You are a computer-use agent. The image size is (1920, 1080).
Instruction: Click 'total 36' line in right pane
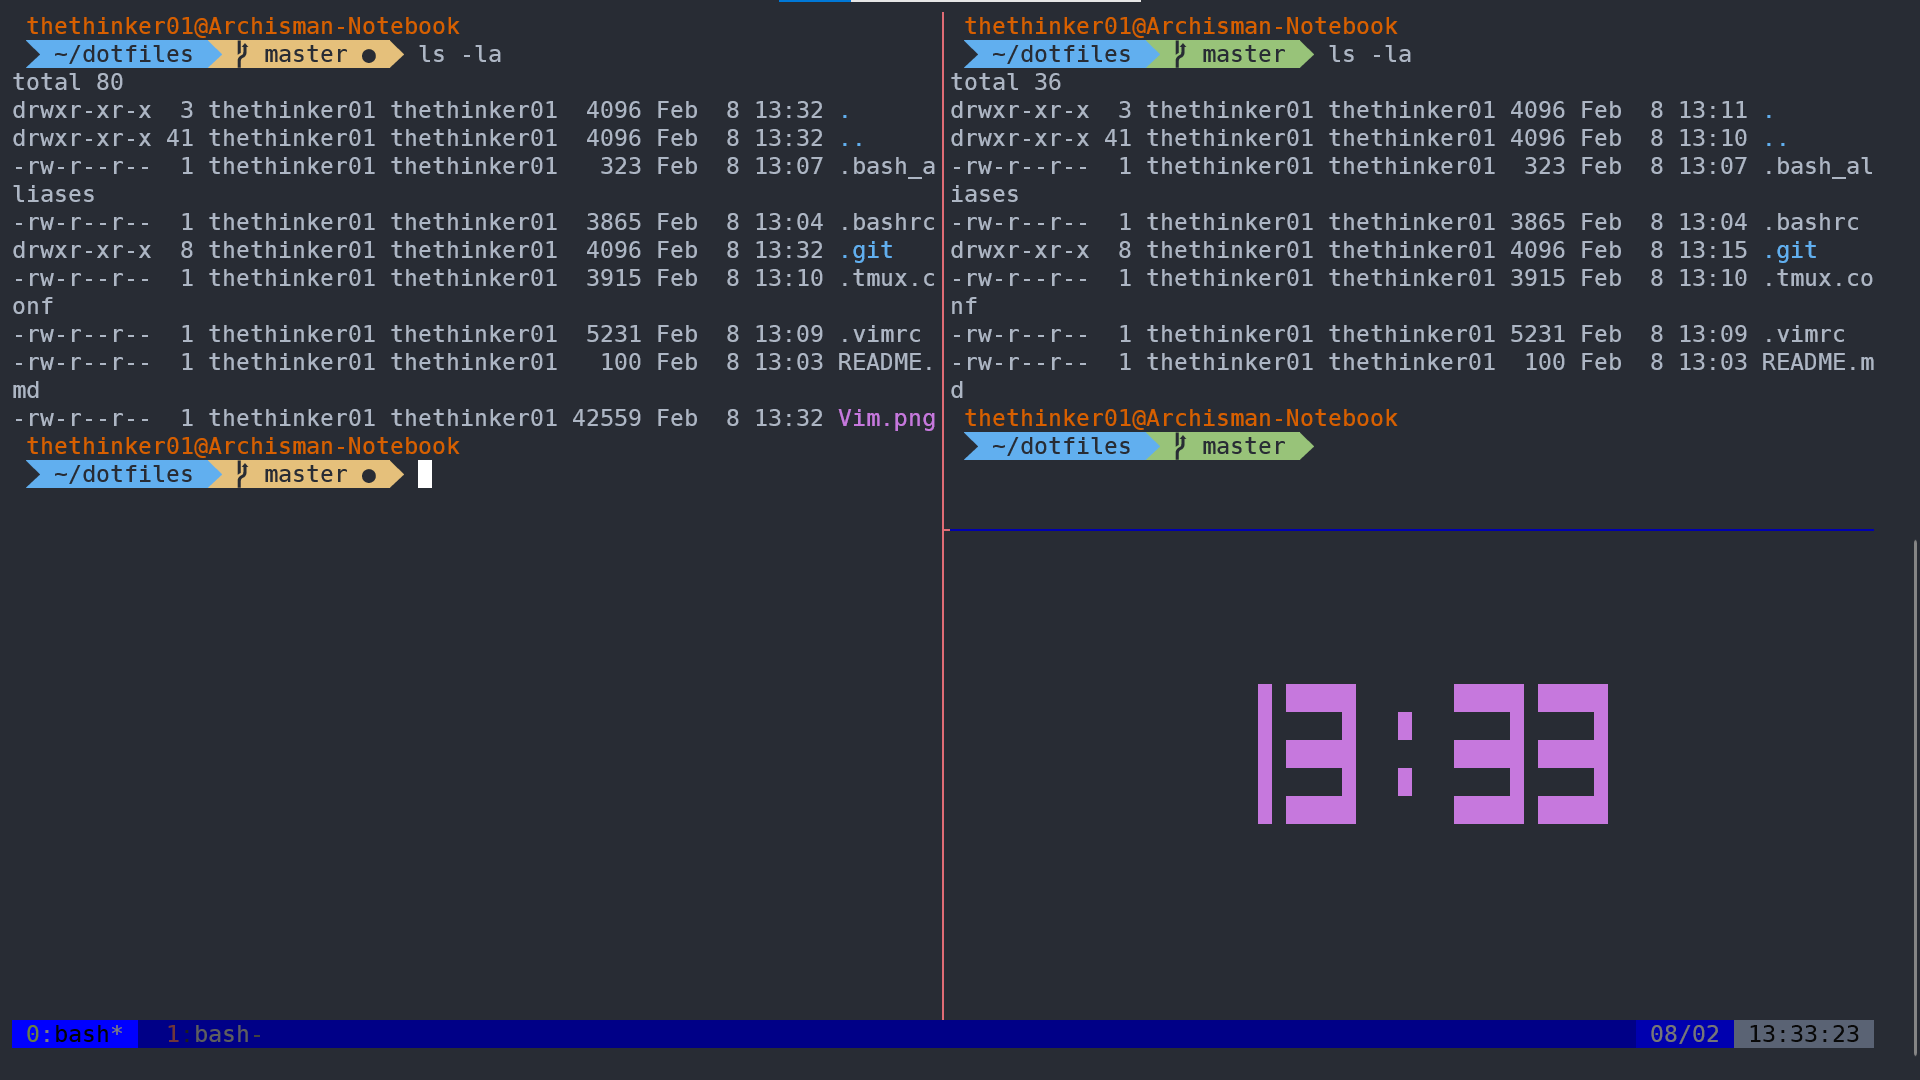coord(1006,82)
